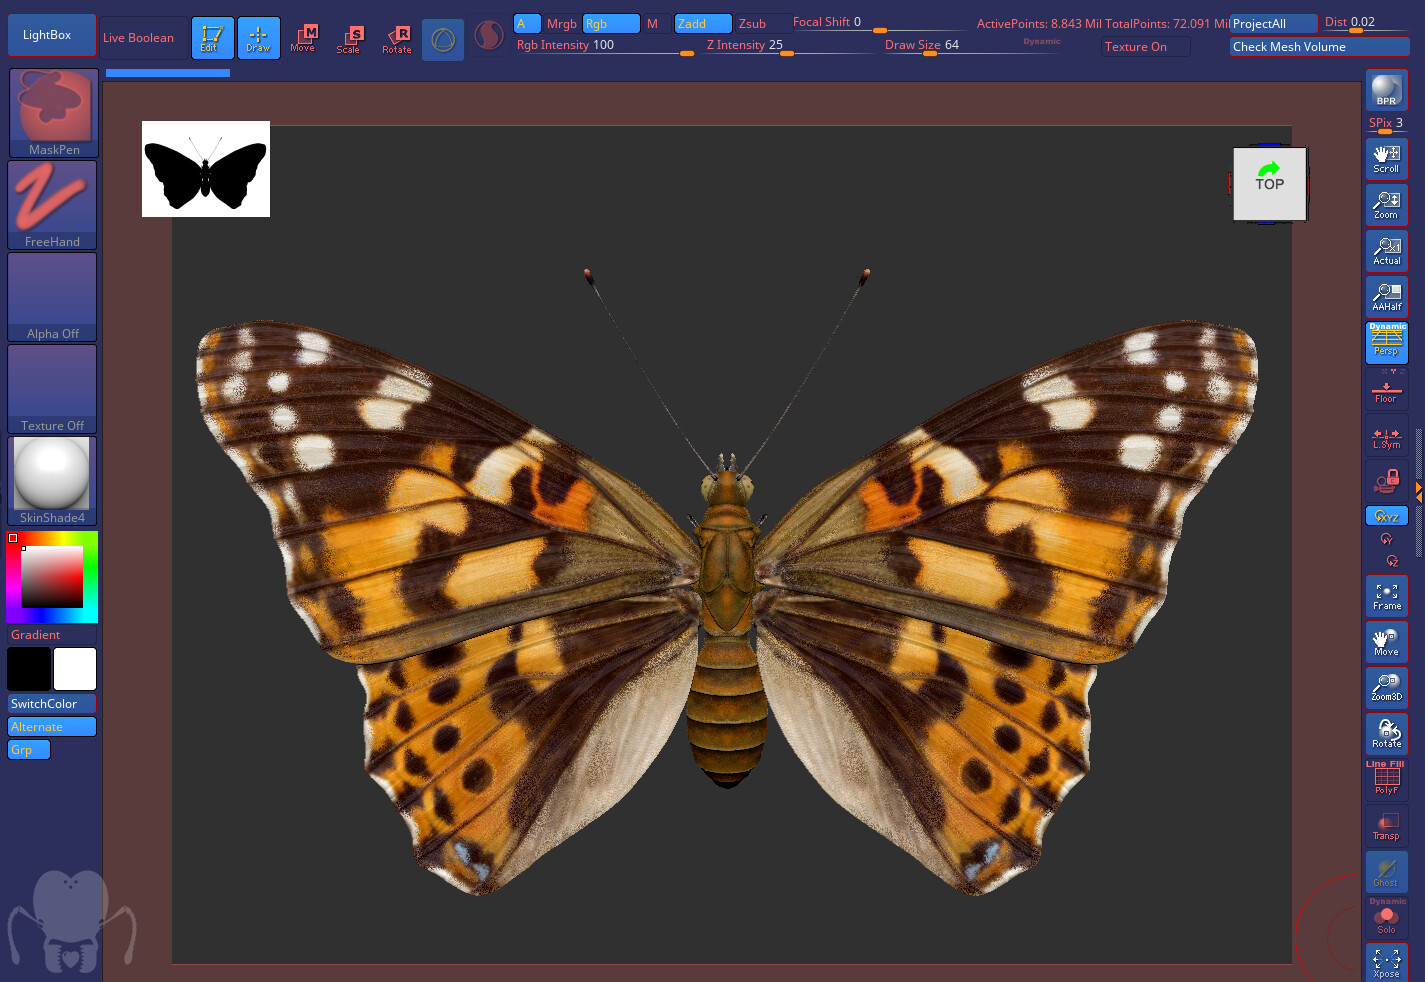Screen dimensions: 1425x982
Task: Pick a color from the Gradient swatch
Action: click(52, 577)
